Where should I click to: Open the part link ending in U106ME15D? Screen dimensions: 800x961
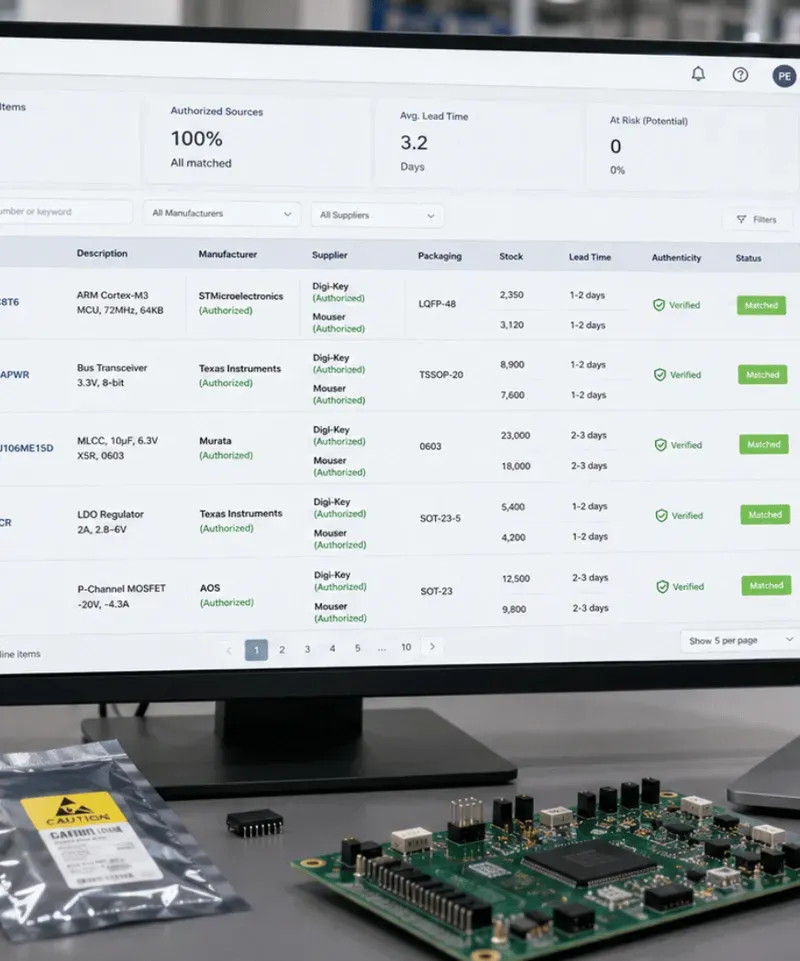pos(26,448)
